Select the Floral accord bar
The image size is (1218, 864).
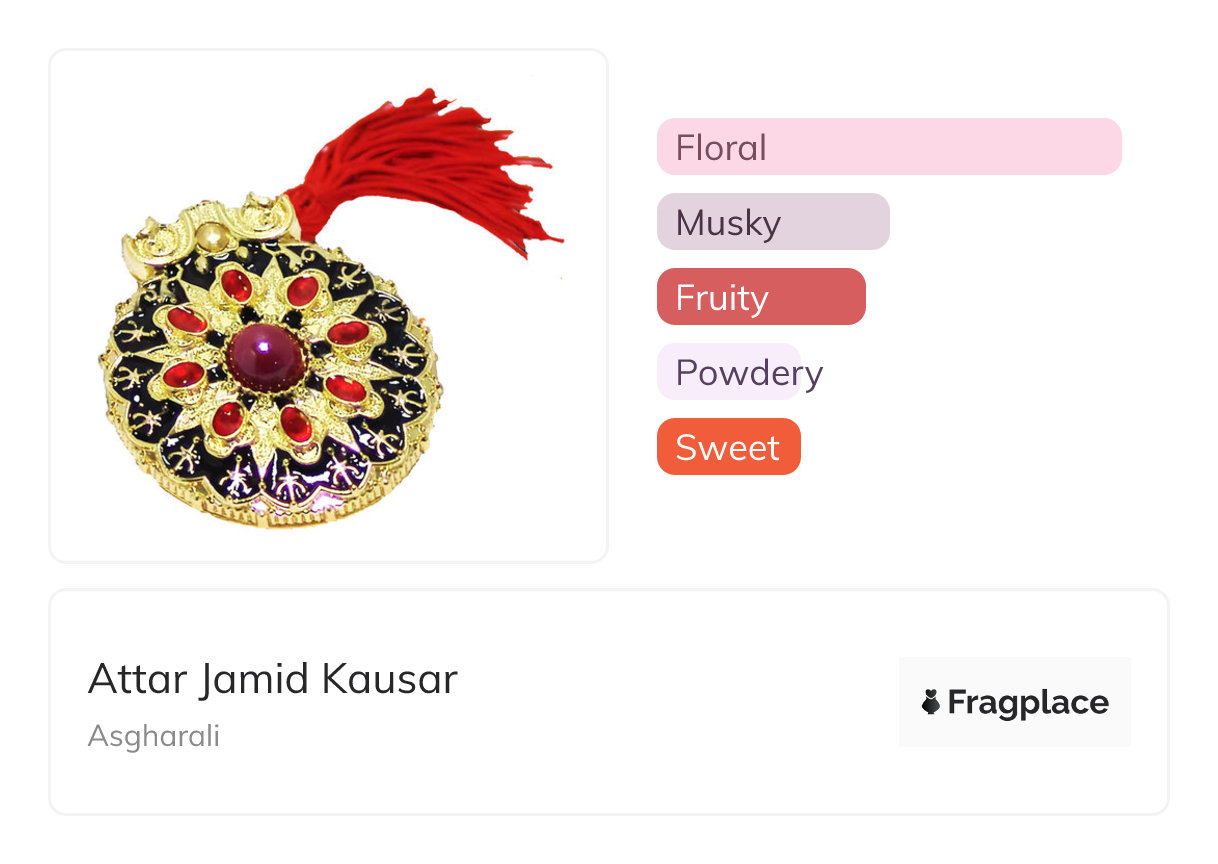[x=888, y=147]
